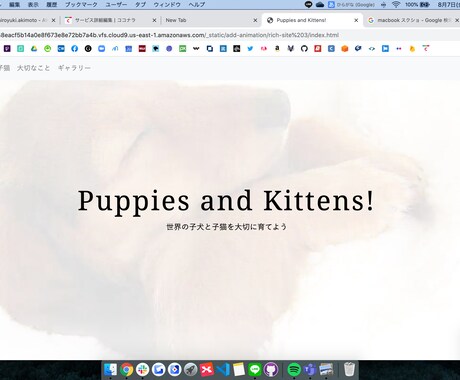Image resolution: width=460 pixels, height=380 pixels.
Task: Open XMind red X icon in Dock
Action: tap(207, 369)
